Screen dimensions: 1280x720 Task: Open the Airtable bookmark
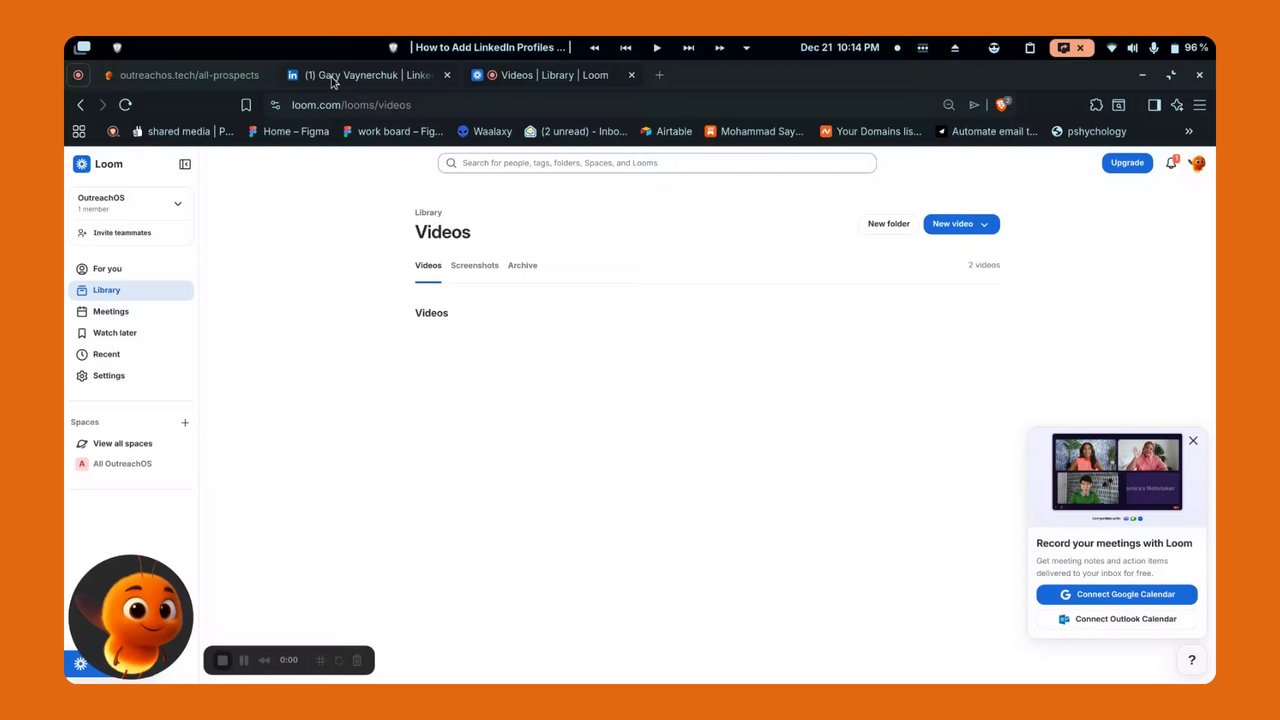click(x=666, y=131)
